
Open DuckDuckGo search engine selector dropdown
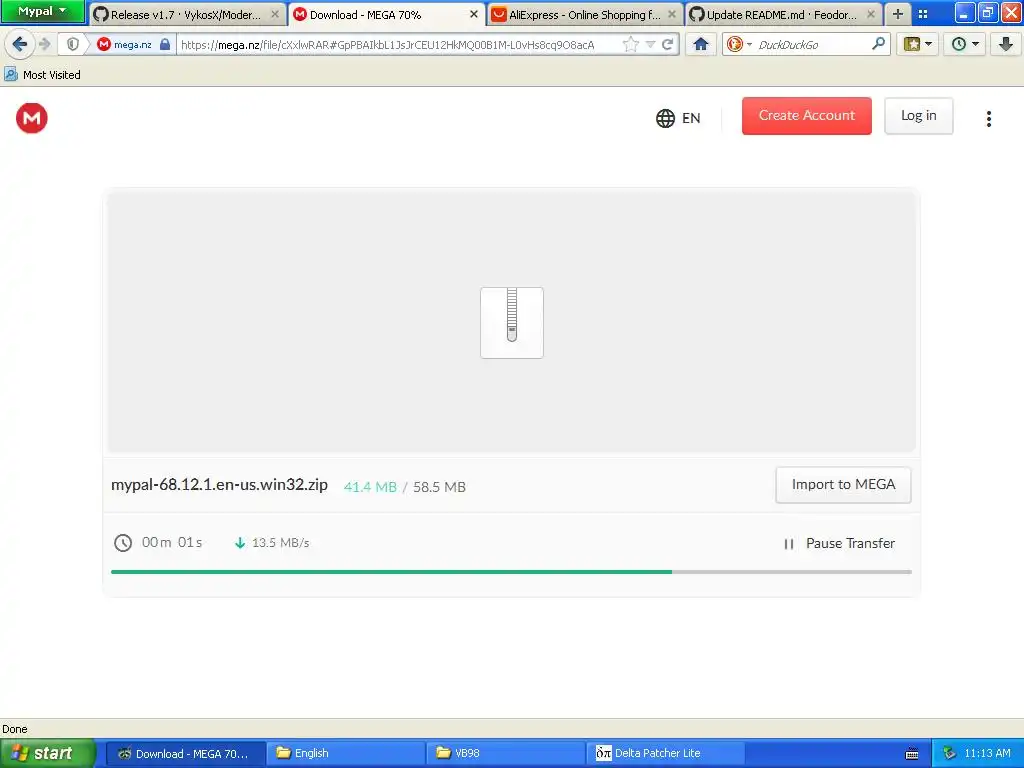tap(739, 44)
